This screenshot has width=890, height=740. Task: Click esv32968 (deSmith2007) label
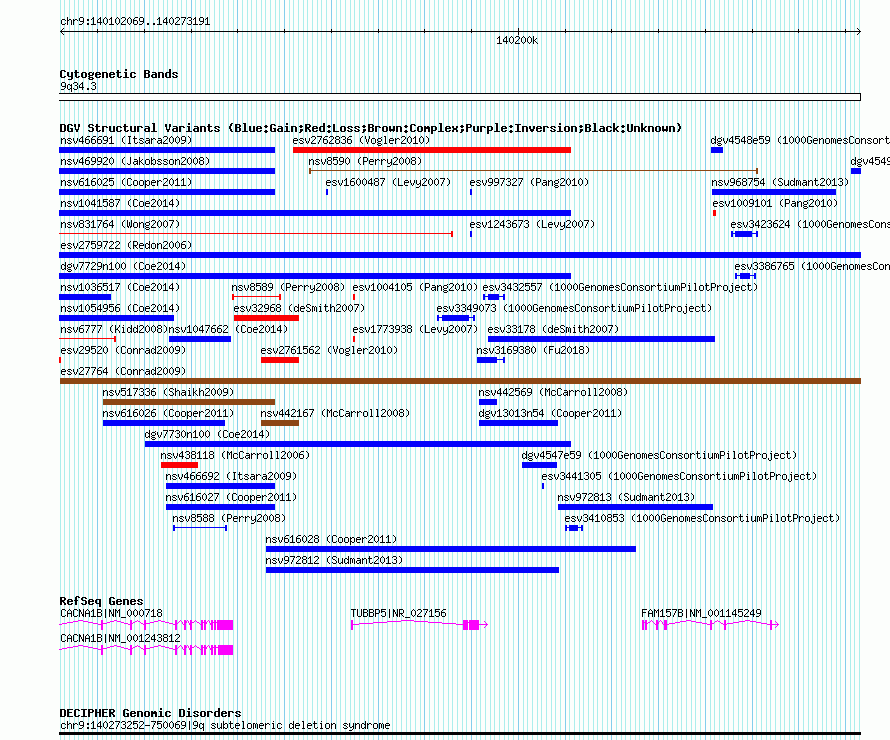(x=299, y=308)
